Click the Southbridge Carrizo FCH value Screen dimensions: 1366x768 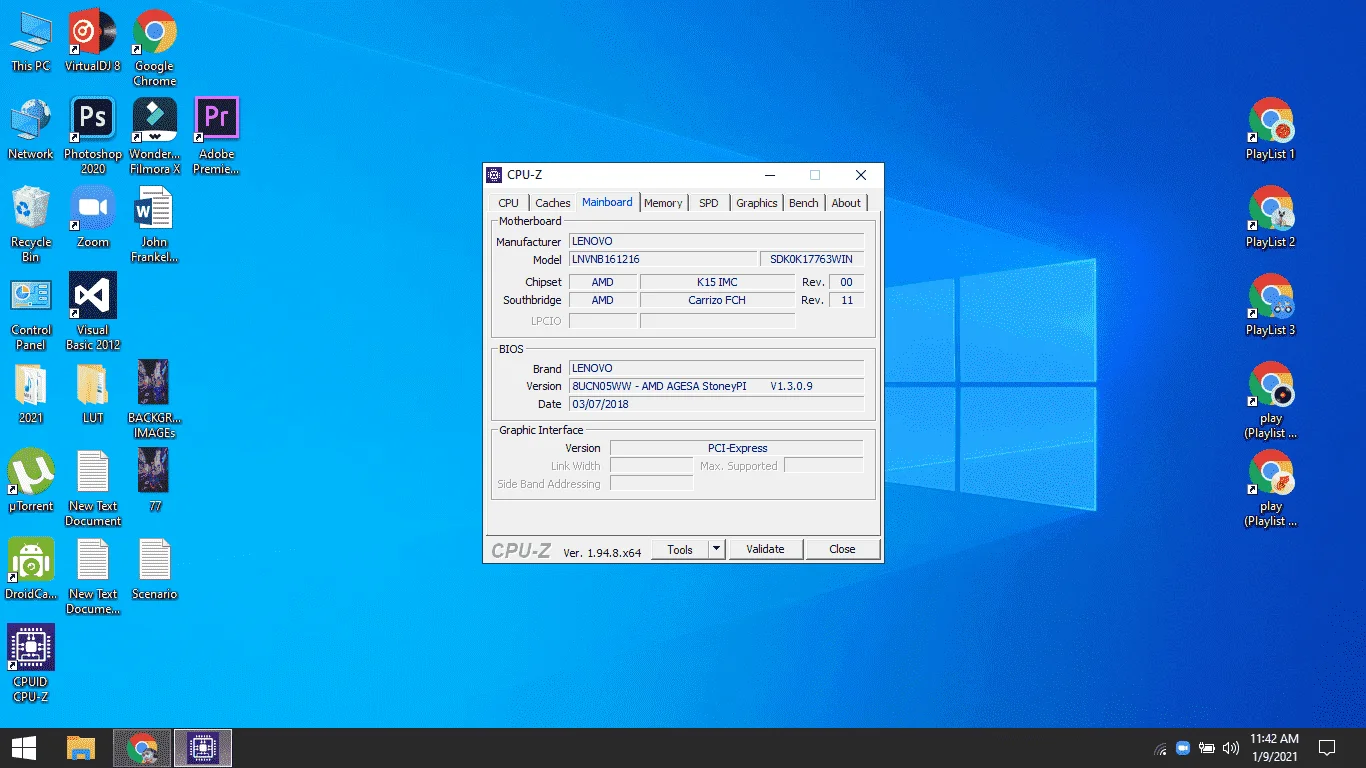[717, 300]
